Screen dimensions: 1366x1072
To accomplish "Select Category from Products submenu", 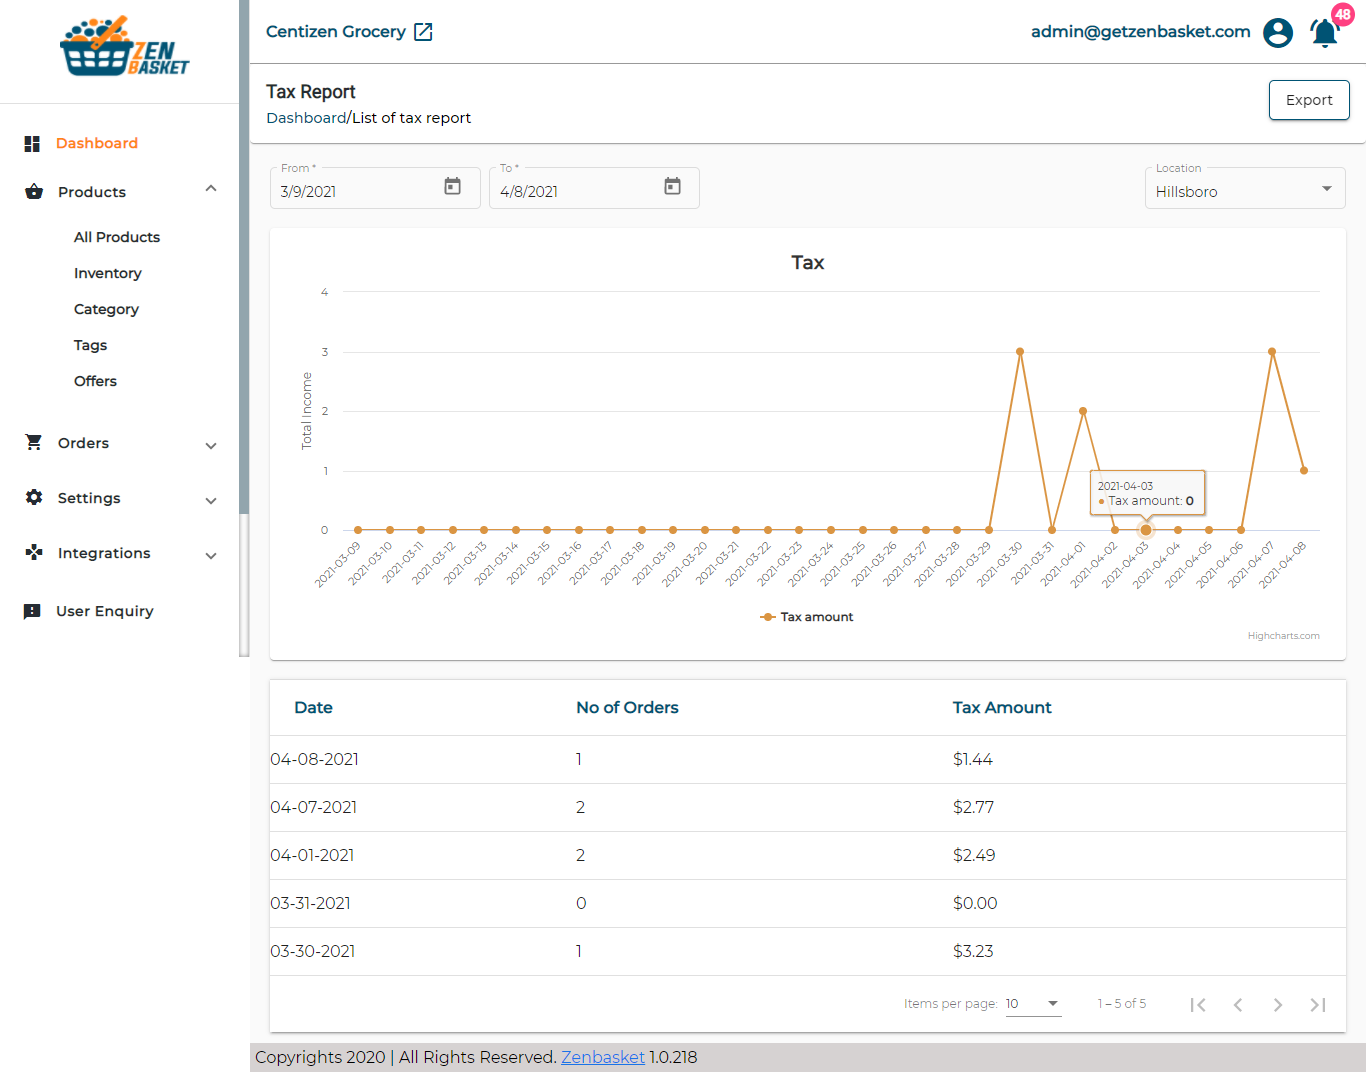I will (x=106, y=309).
